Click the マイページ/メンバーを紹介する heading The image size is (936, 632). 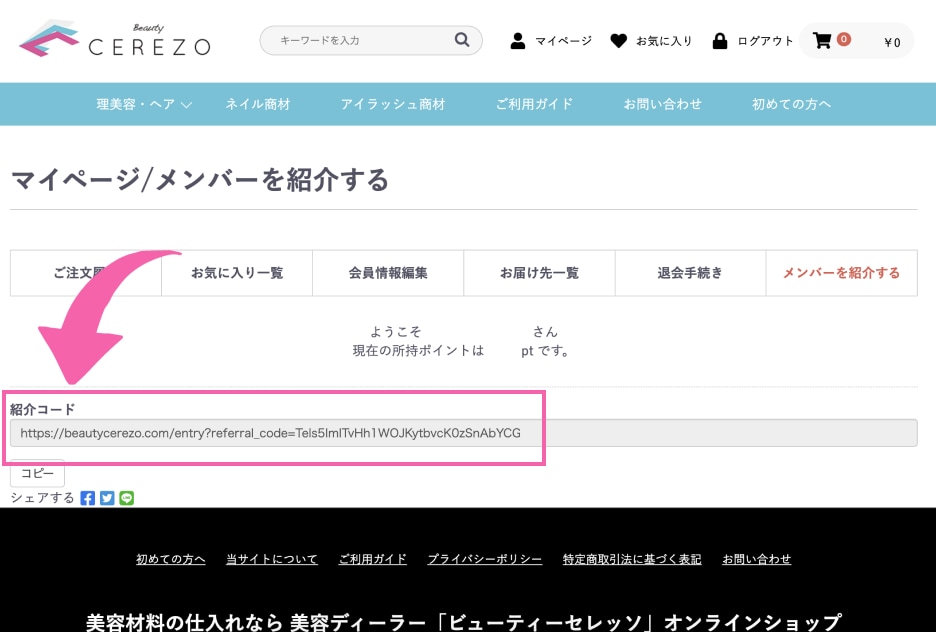[200, 180]
